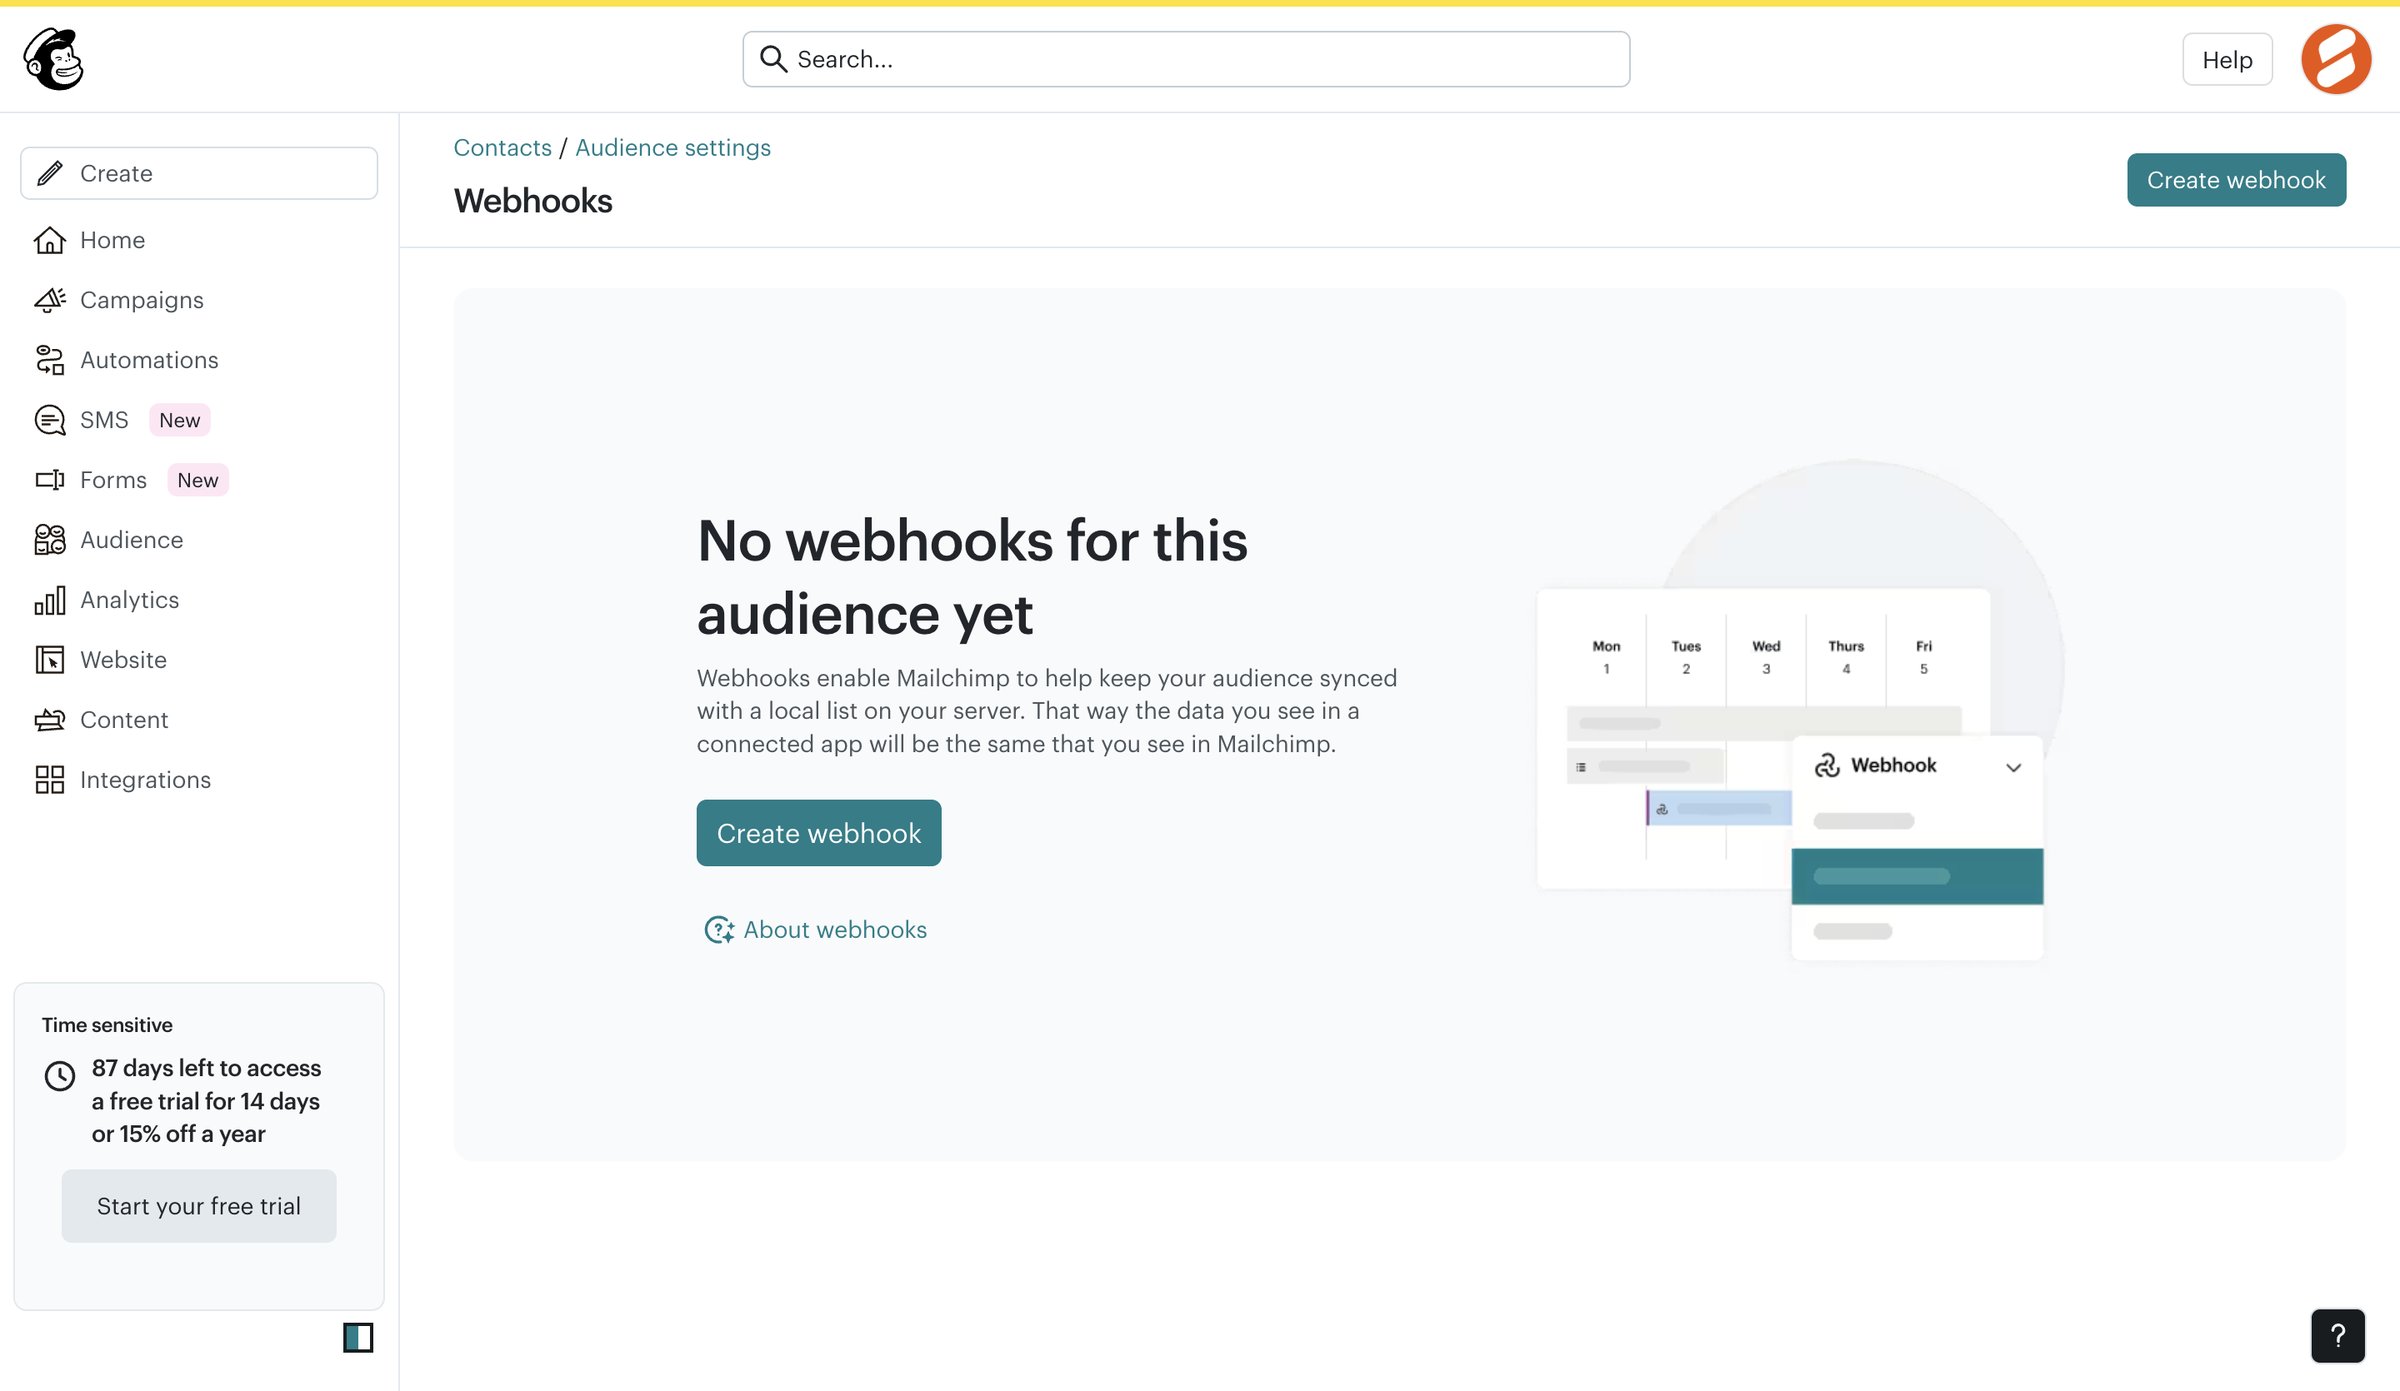Click the clock icon in Time sensitive card
This screenshot has width=2400, height=1391.
(60, 1076)
